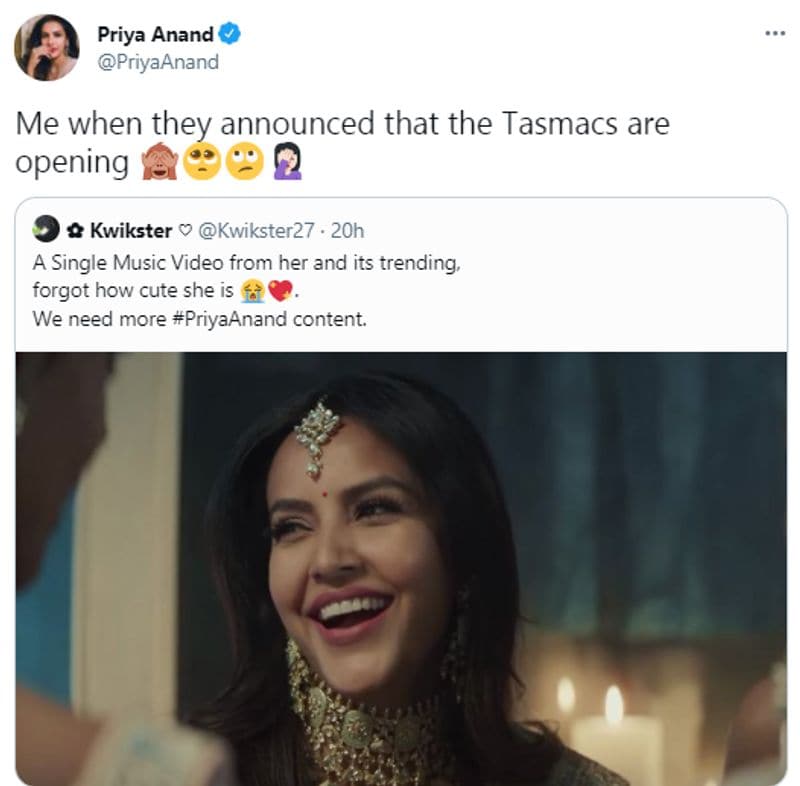Open the @PriyaAnand handle link
Screen dimensions: 800x786
[158, 62]
